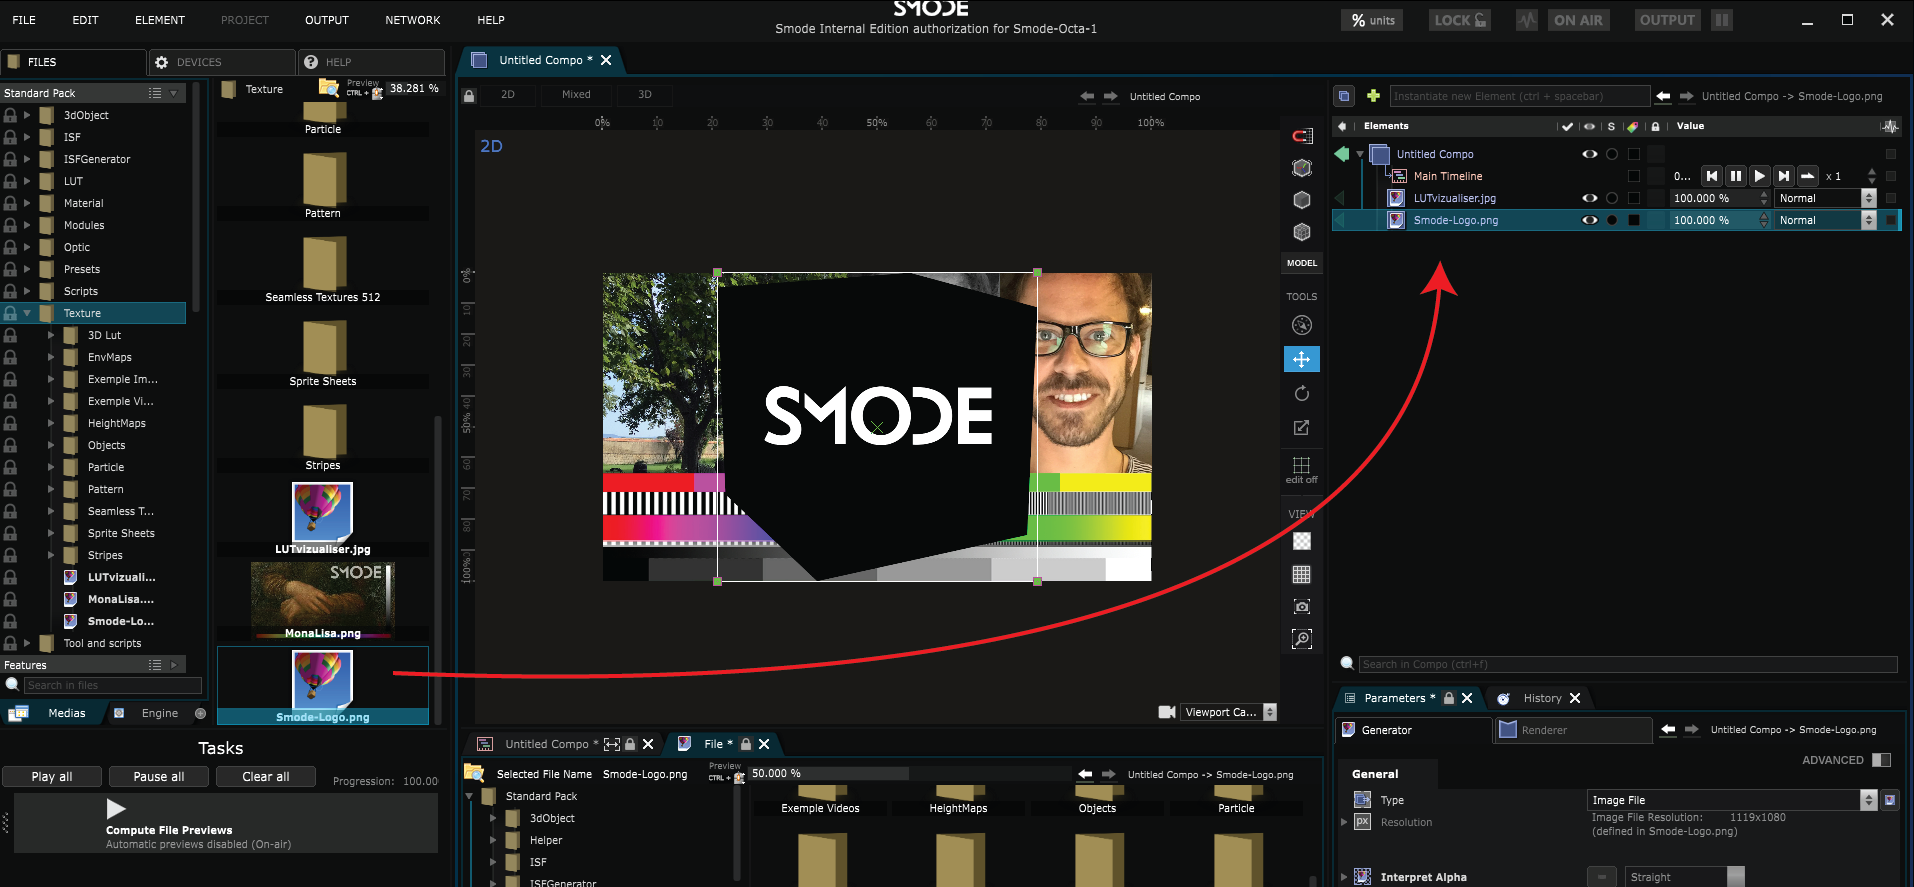Click the circular selection tool under TOOLS
This screenshot has height=887, width=1914.
point(1301,325)
